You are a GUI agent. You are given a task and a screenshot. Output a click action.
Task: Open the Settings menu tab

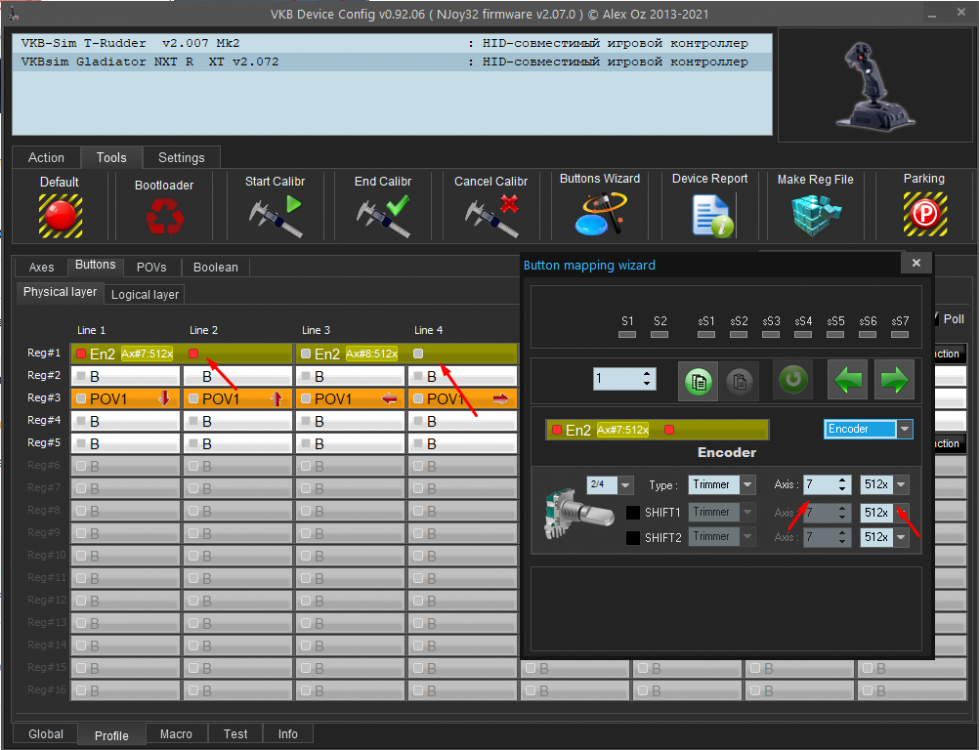[181, 157]
